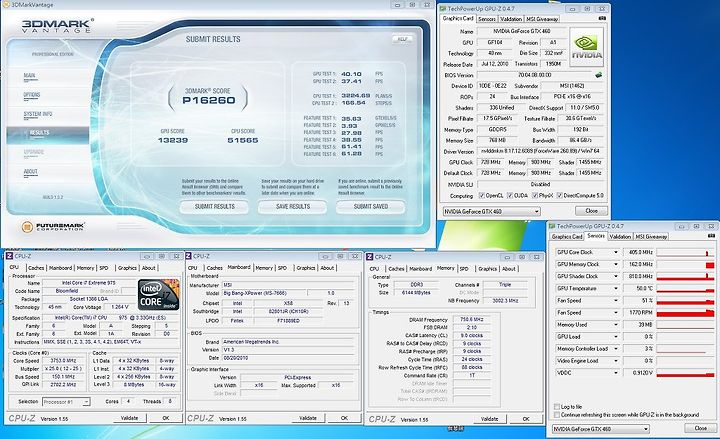Toggle the DirectCompute 5.0 checkbox
This screenshot has width=720, height=439.
[560, 195]
